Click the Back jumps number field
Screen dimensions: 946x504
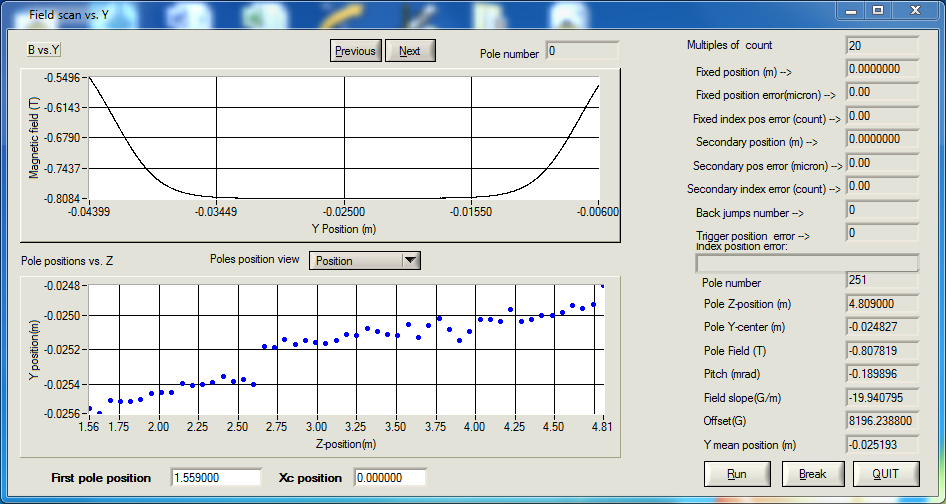click(x=881, y=210)
